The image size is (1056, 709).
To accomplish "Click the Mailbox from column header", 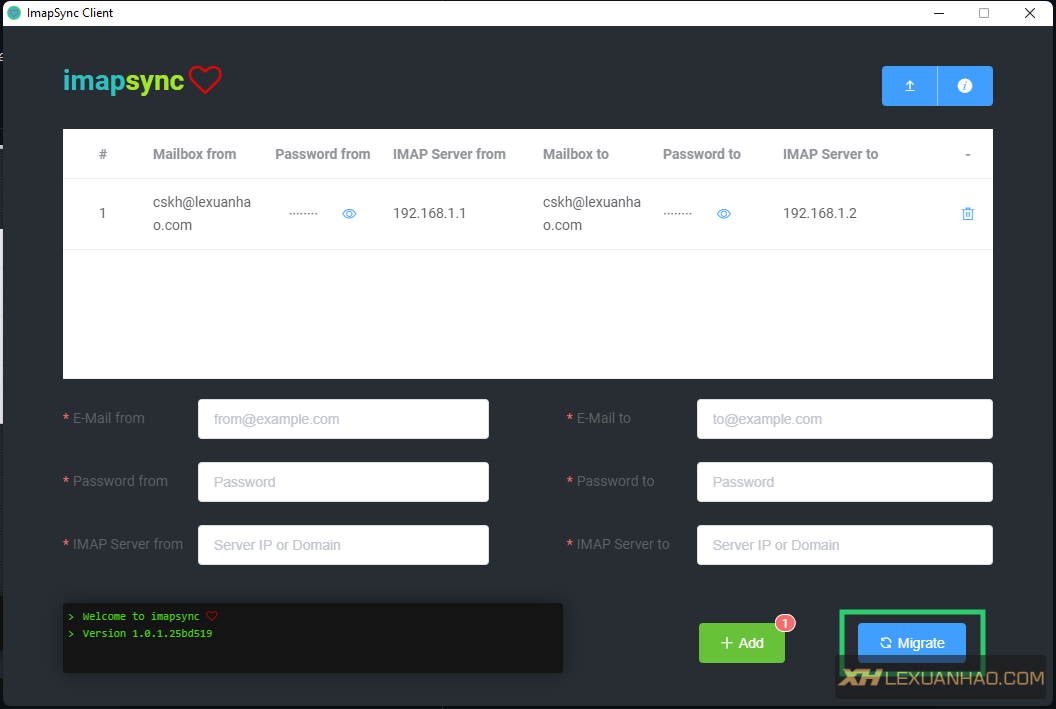I will 195,154.
